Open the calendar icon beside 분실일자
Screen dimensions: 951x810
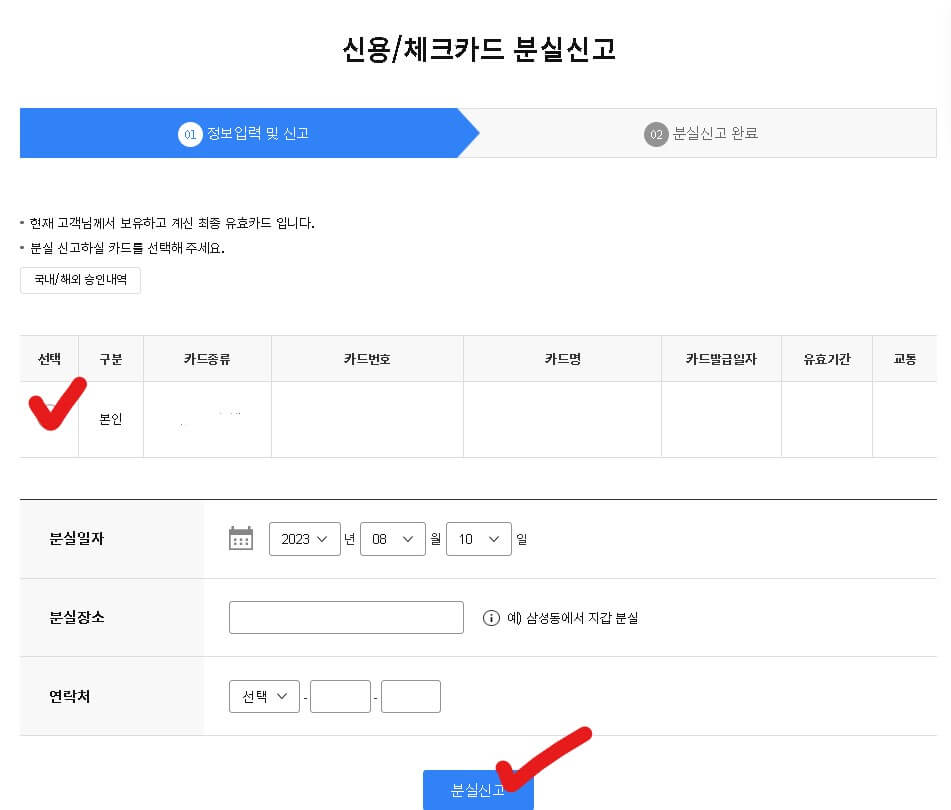pos(240,538)
